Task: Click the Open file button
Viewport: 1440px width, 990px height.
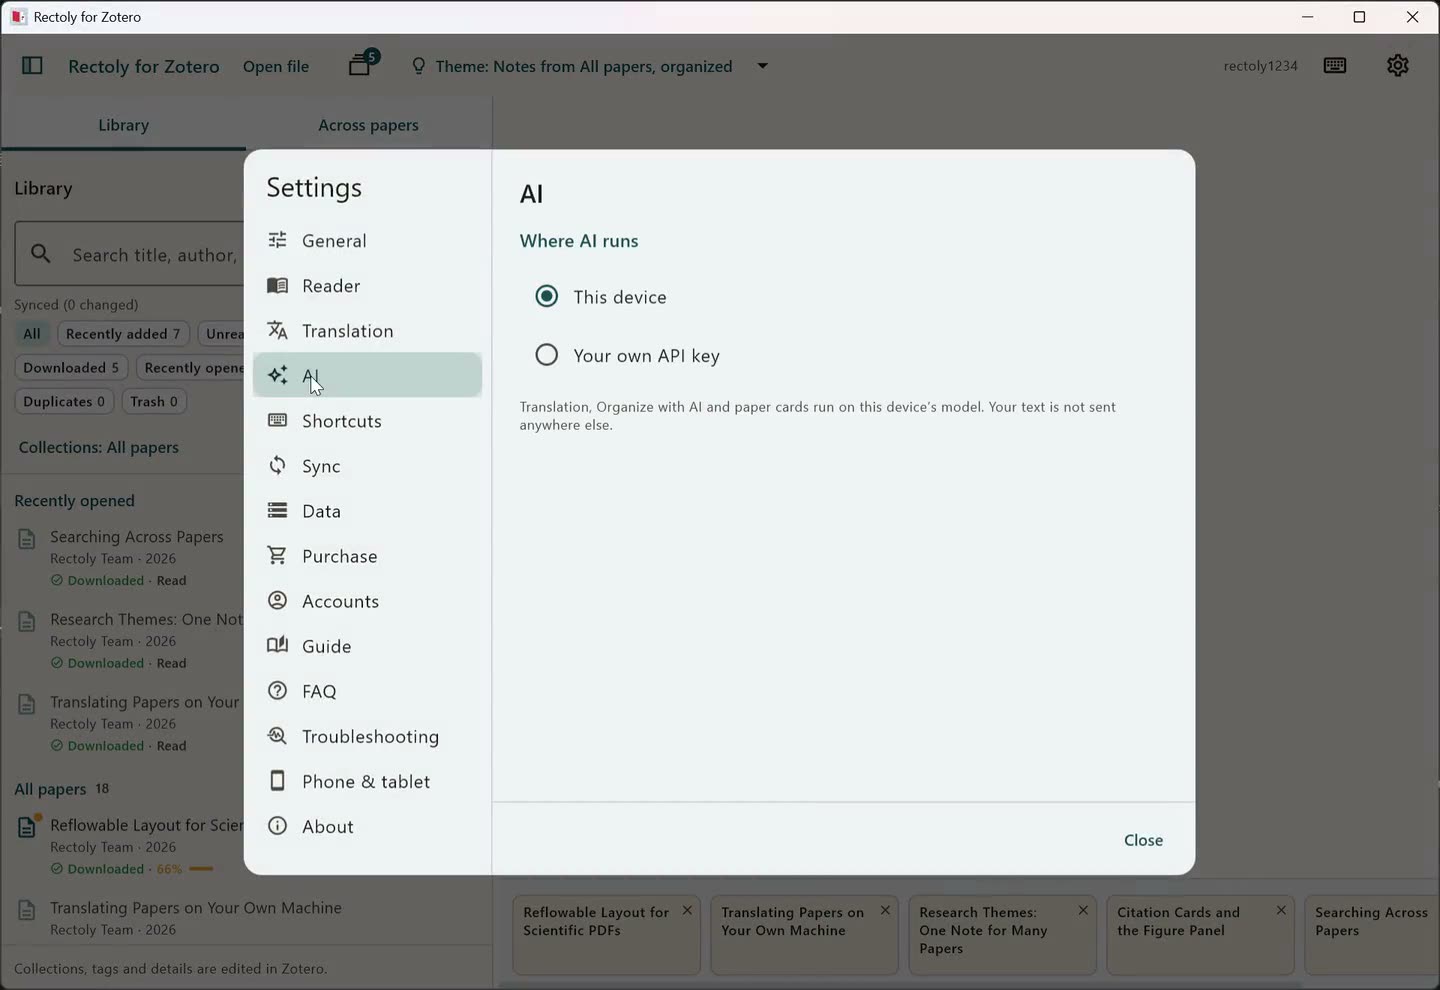Action: click(276, 66)
